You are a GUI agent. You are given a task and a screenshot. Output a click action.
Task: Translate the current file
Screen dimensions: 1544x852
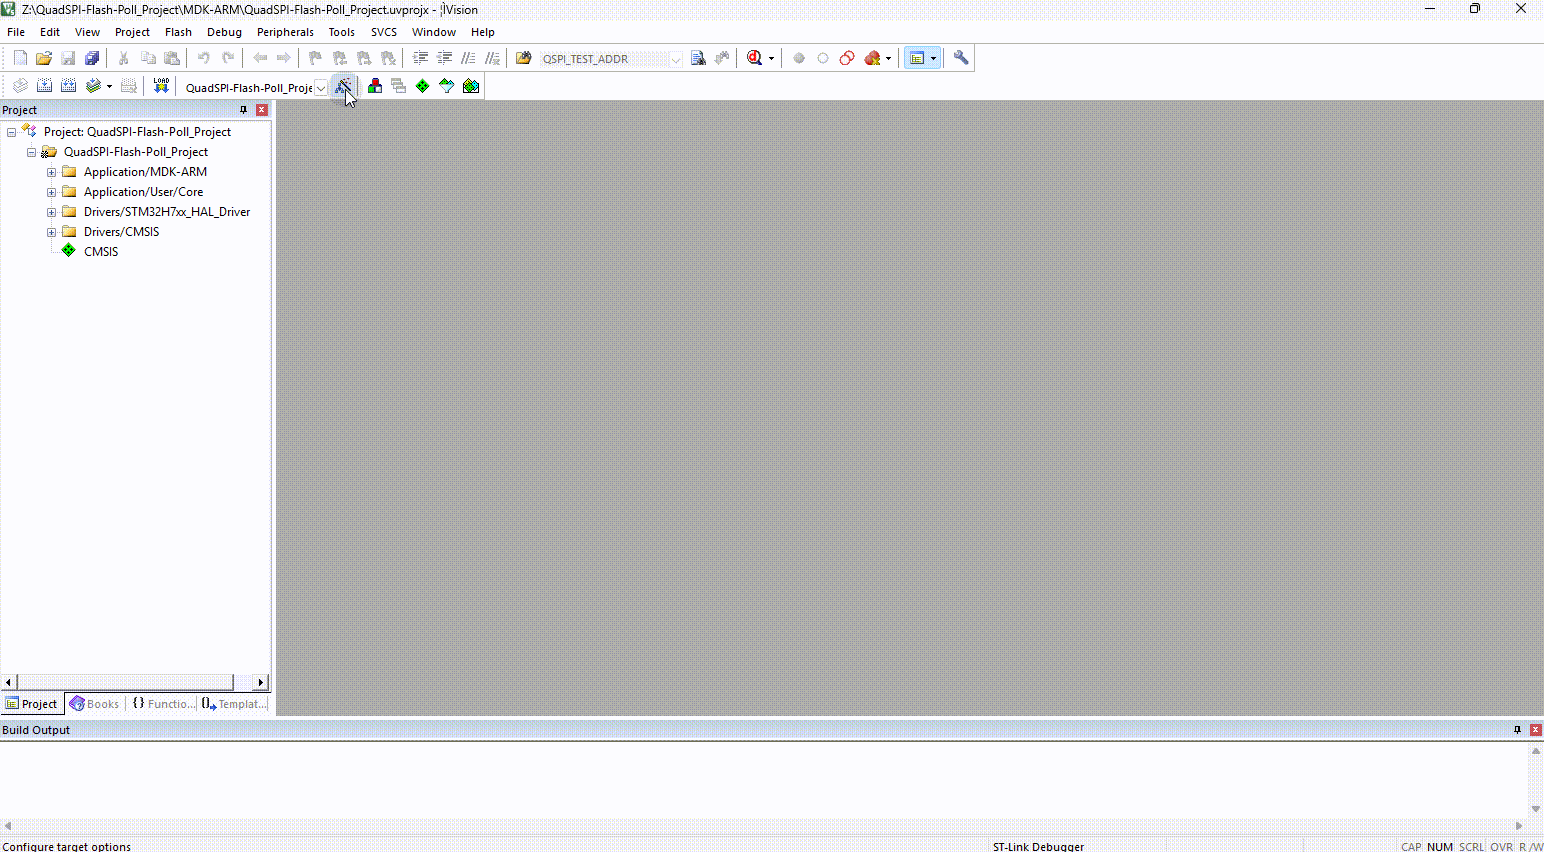click(20, 86)
